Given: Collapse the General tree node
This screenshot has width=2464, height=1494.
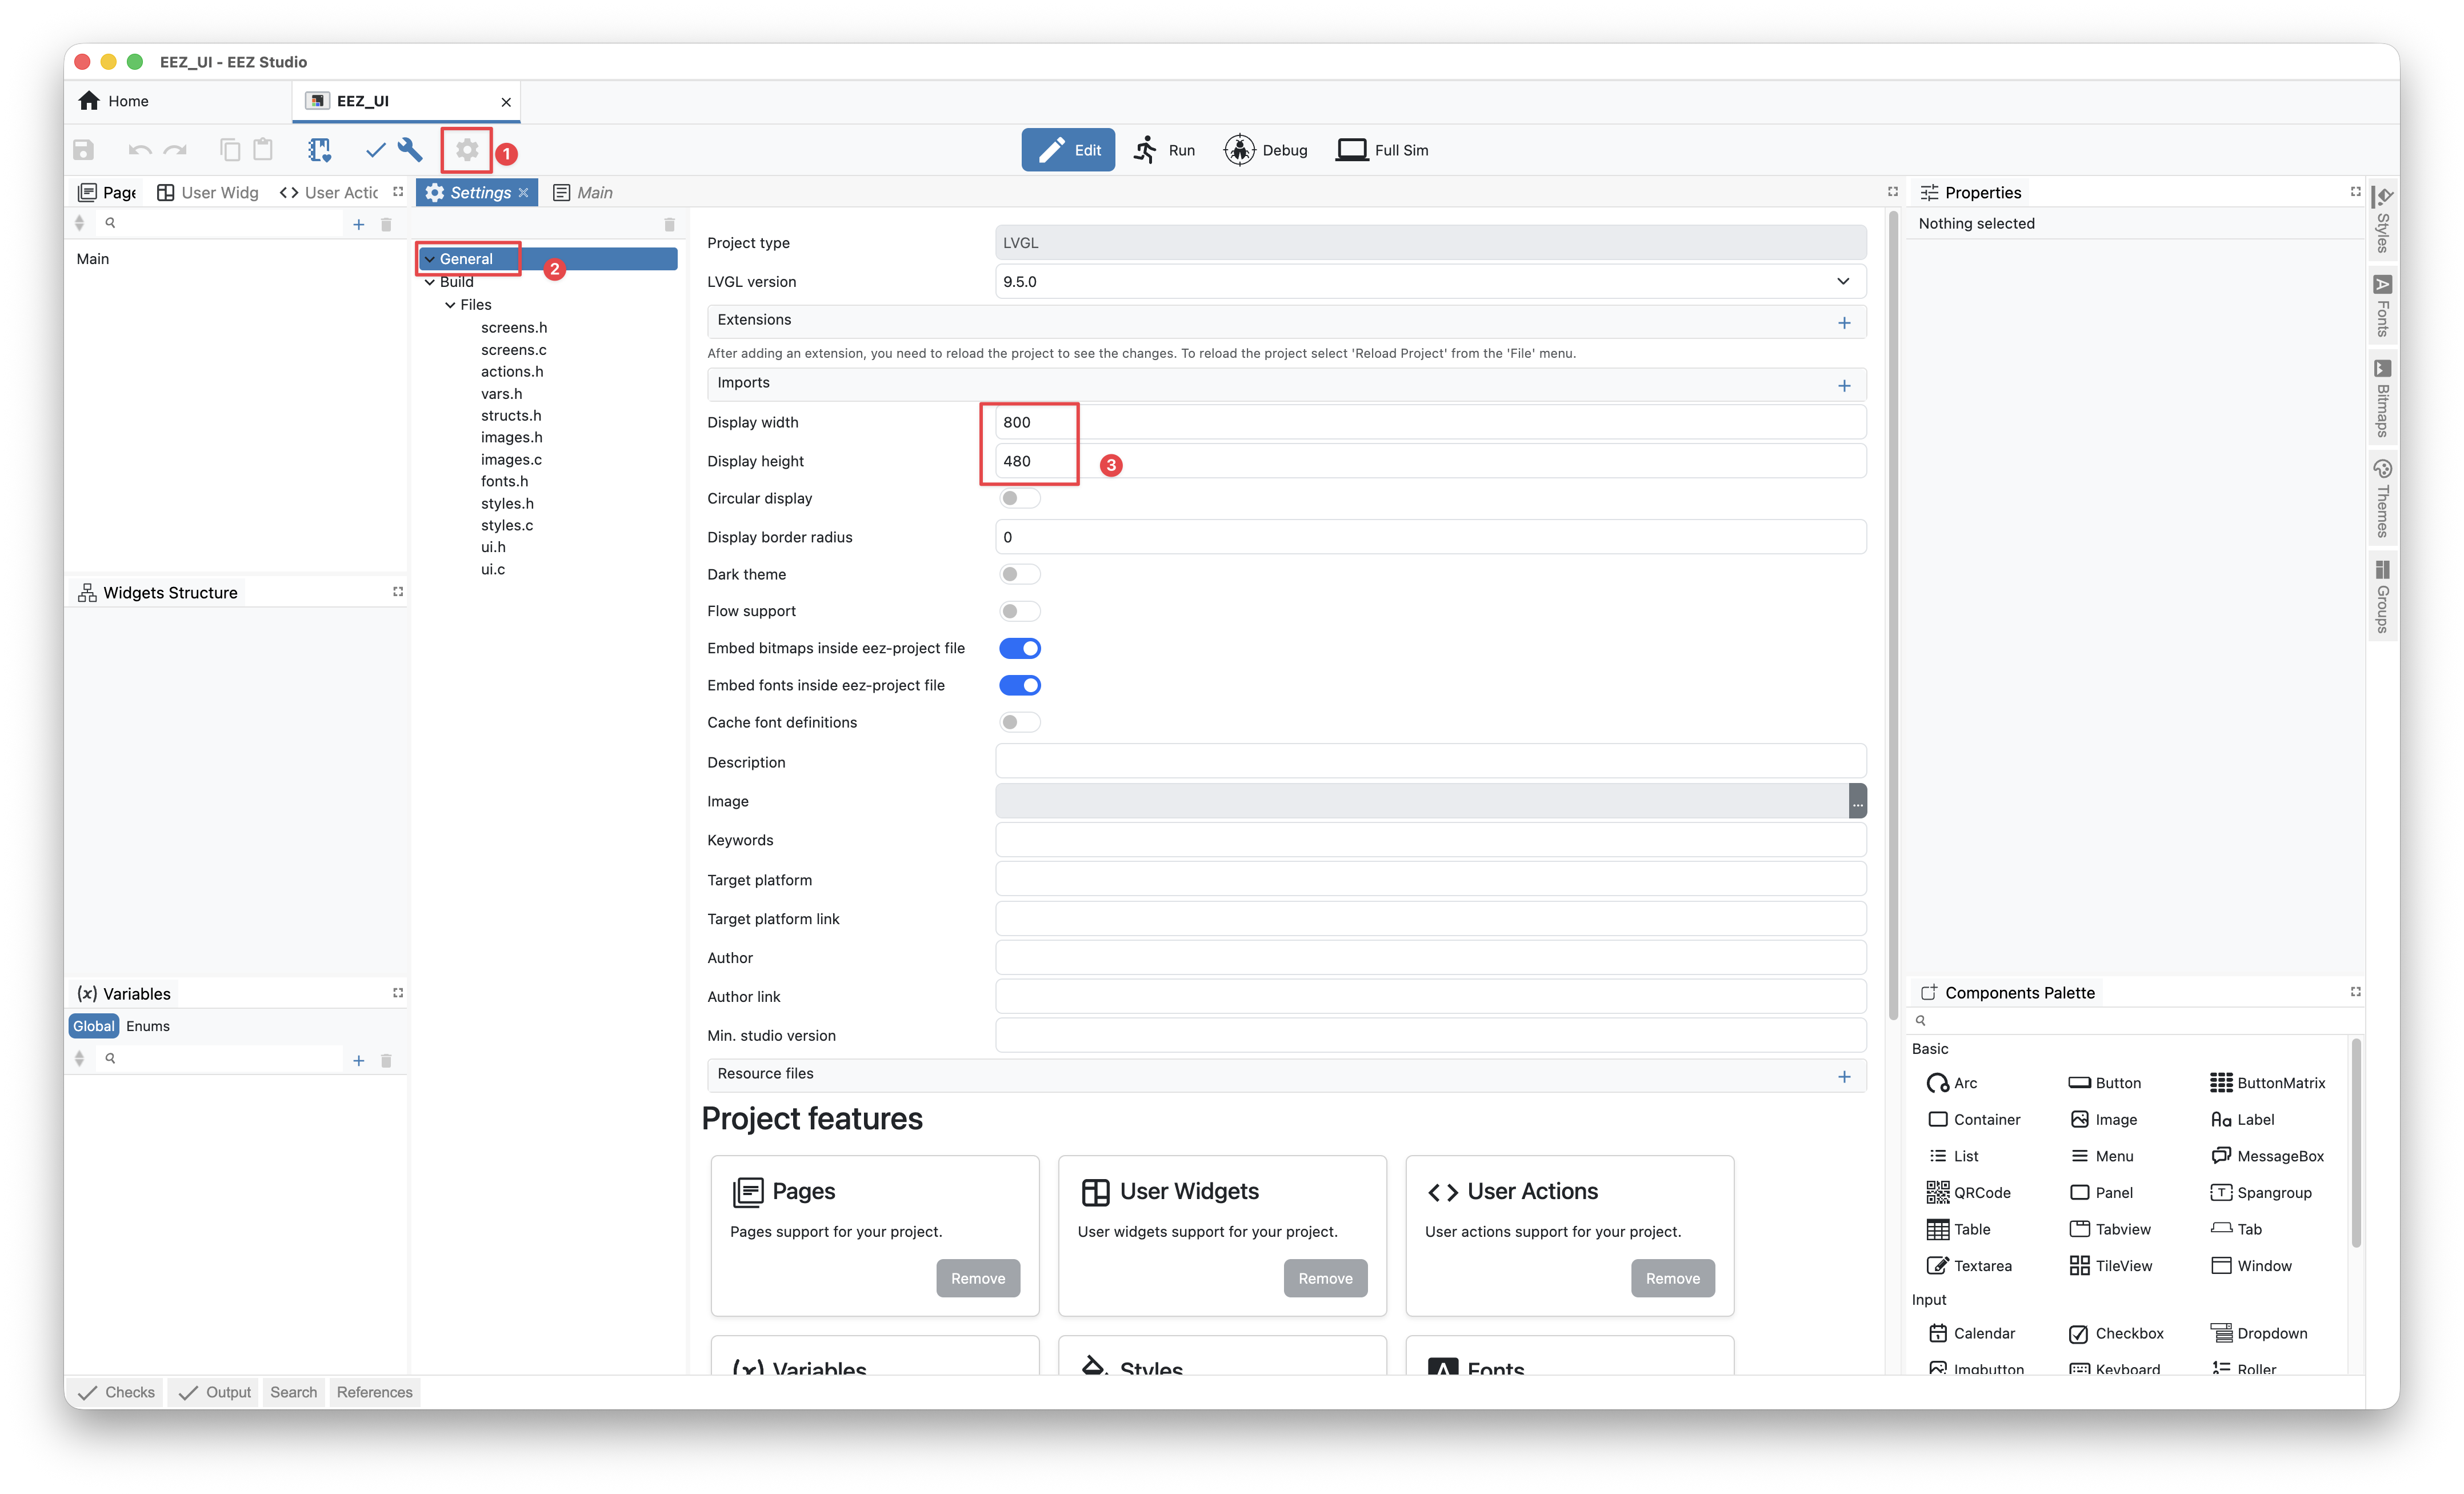Looking at the screenshot, I should pos(429,259).
